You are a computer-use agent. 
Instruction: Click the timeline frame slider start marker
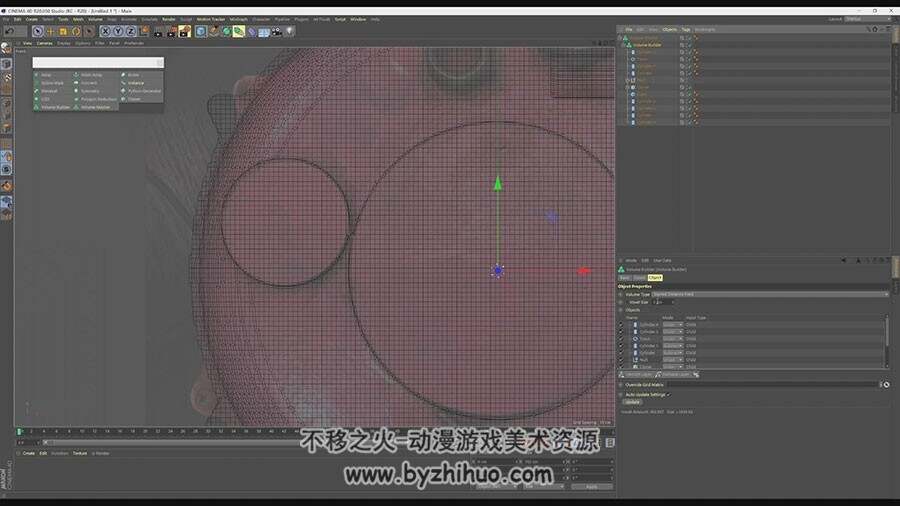coord(19,431)
